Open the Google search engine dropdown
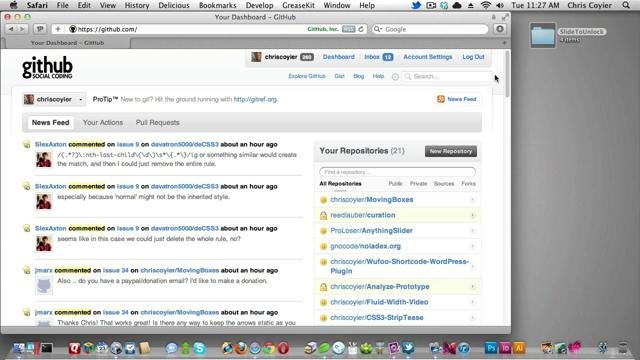 [x=378, y=29]
